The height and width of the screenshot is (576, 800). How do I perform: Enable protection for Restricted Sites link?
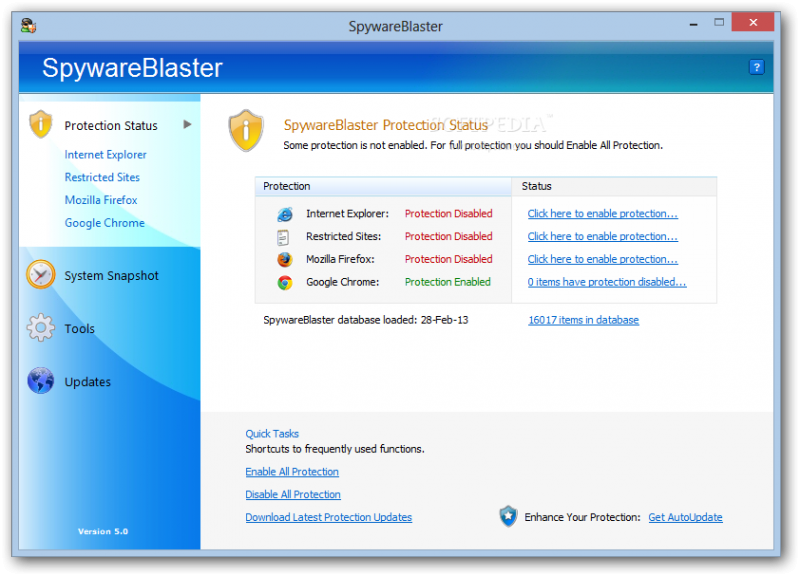point(603,236)
